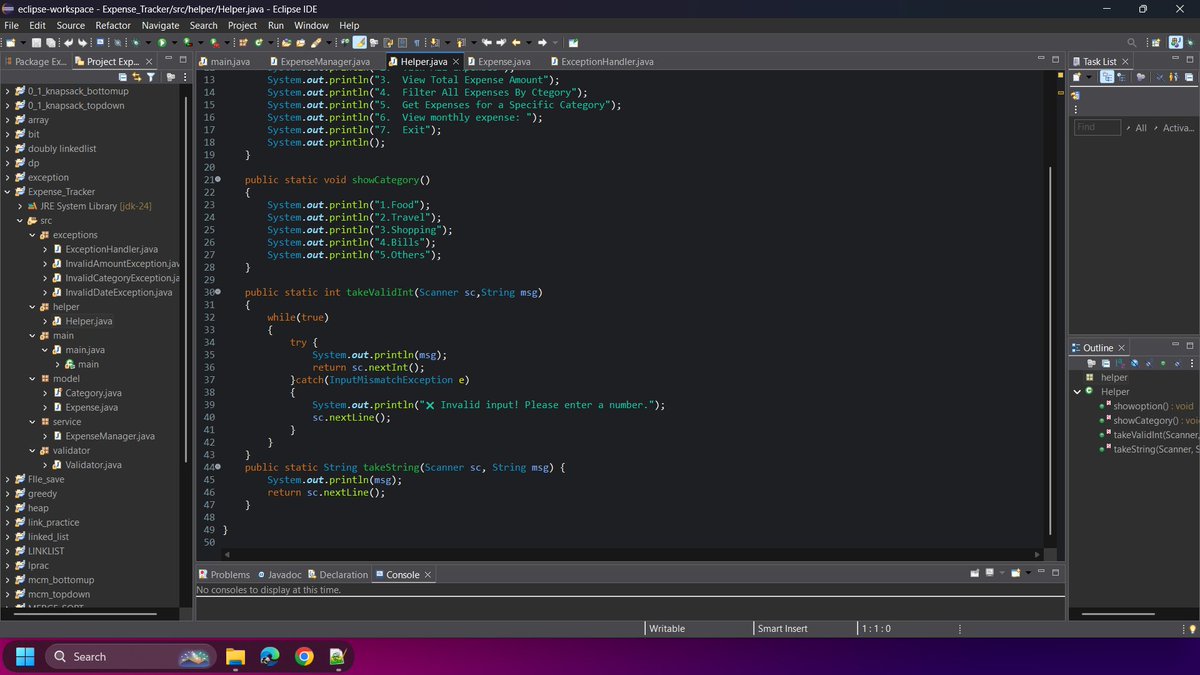1200x675 pixels.
Task: Toggle Sort in the Outline toolbar
Action: tap(1120, 363)
